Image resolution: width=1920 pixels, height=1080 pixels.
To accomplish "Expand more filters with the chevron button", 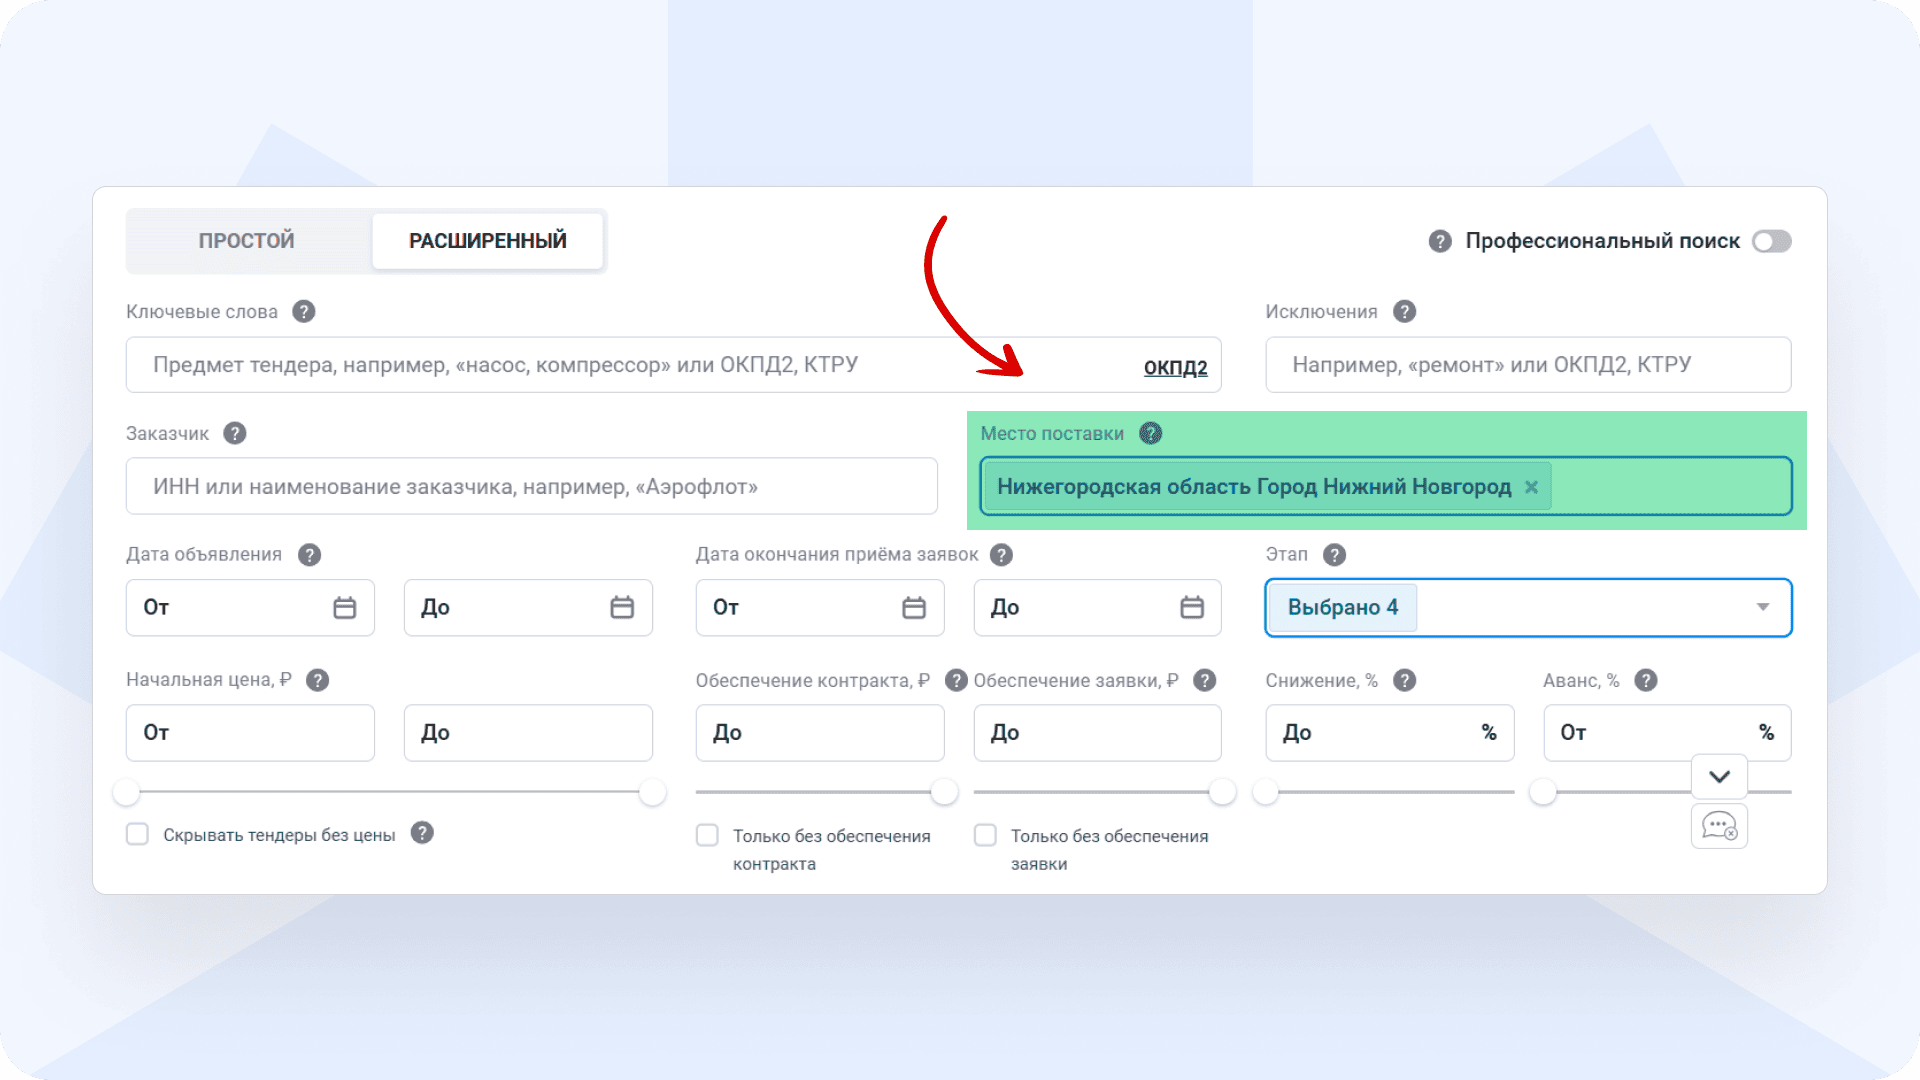I will click(x=1718, y=777).
